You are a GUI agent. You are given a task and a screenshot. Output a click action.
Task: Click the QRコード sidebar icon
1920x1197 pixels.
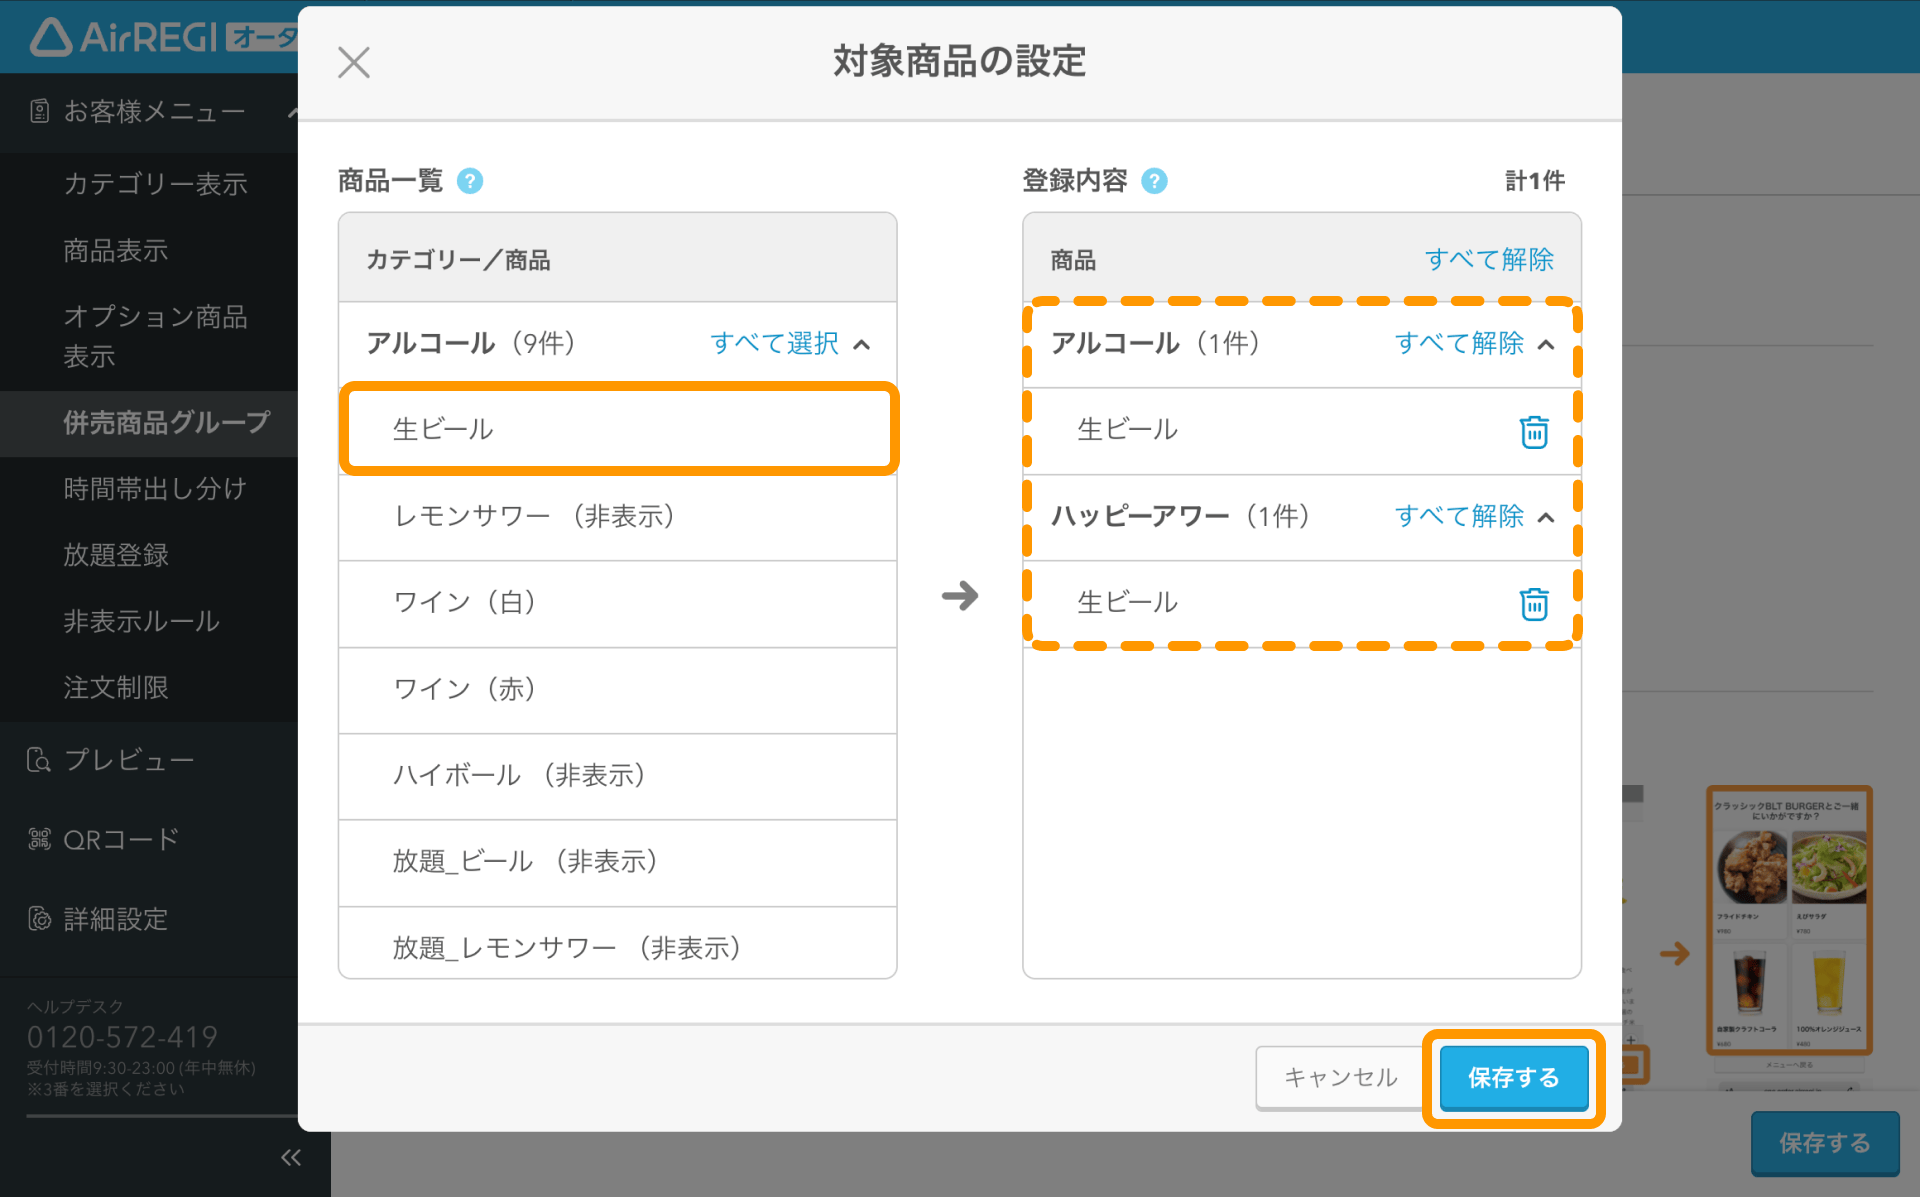[39, 839]
